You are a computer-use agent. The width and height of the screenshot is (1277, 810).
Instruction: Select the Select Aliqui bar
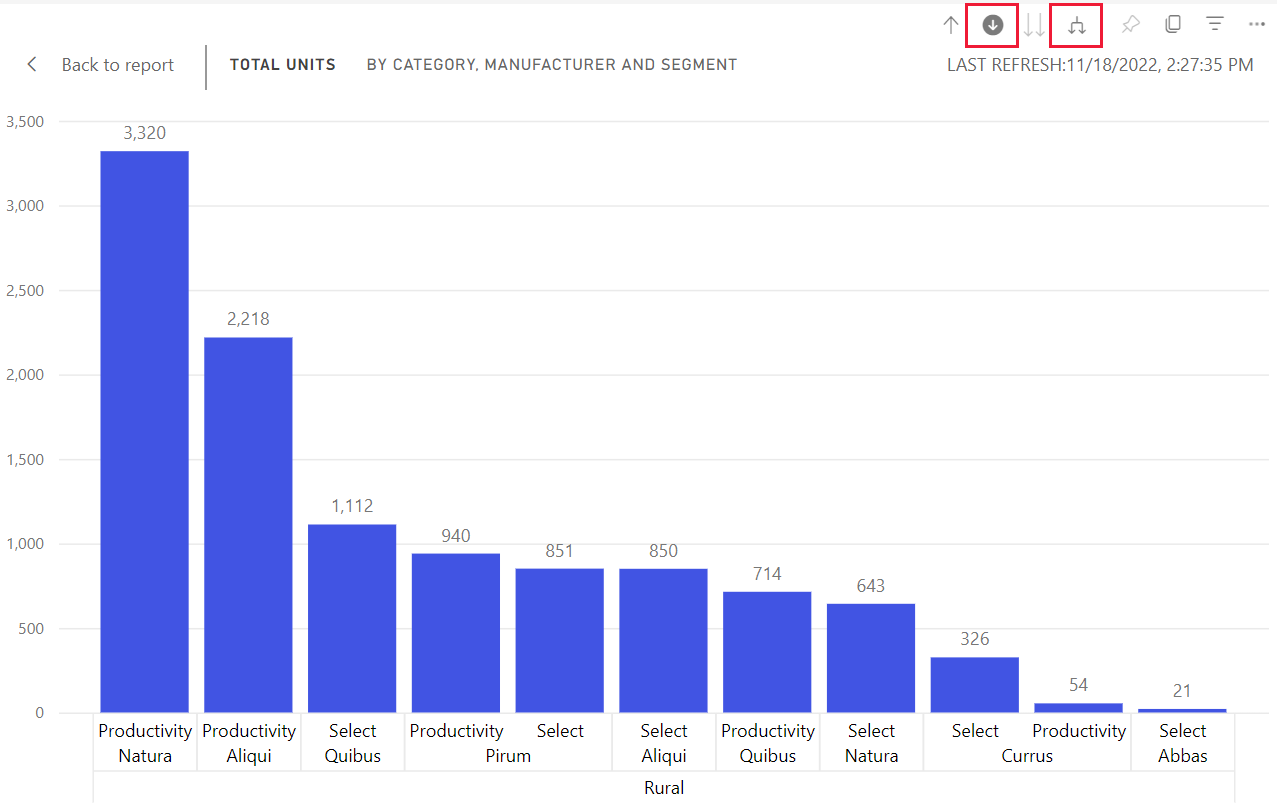[663, 640]
